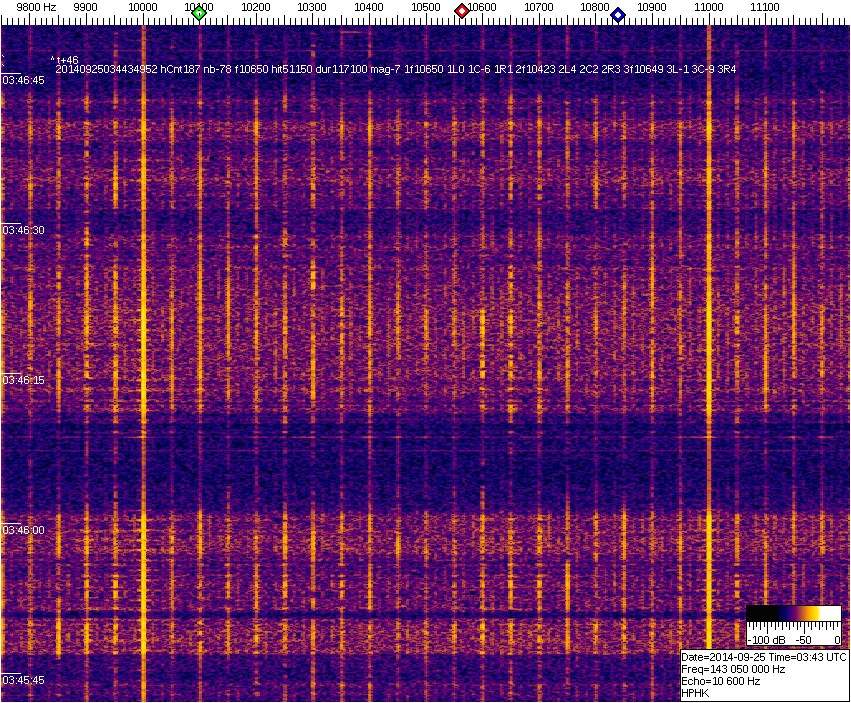Screen dimensions: 851x703
Task: Click the 03:46:00 time marker
Action: (x=23, y=530)
